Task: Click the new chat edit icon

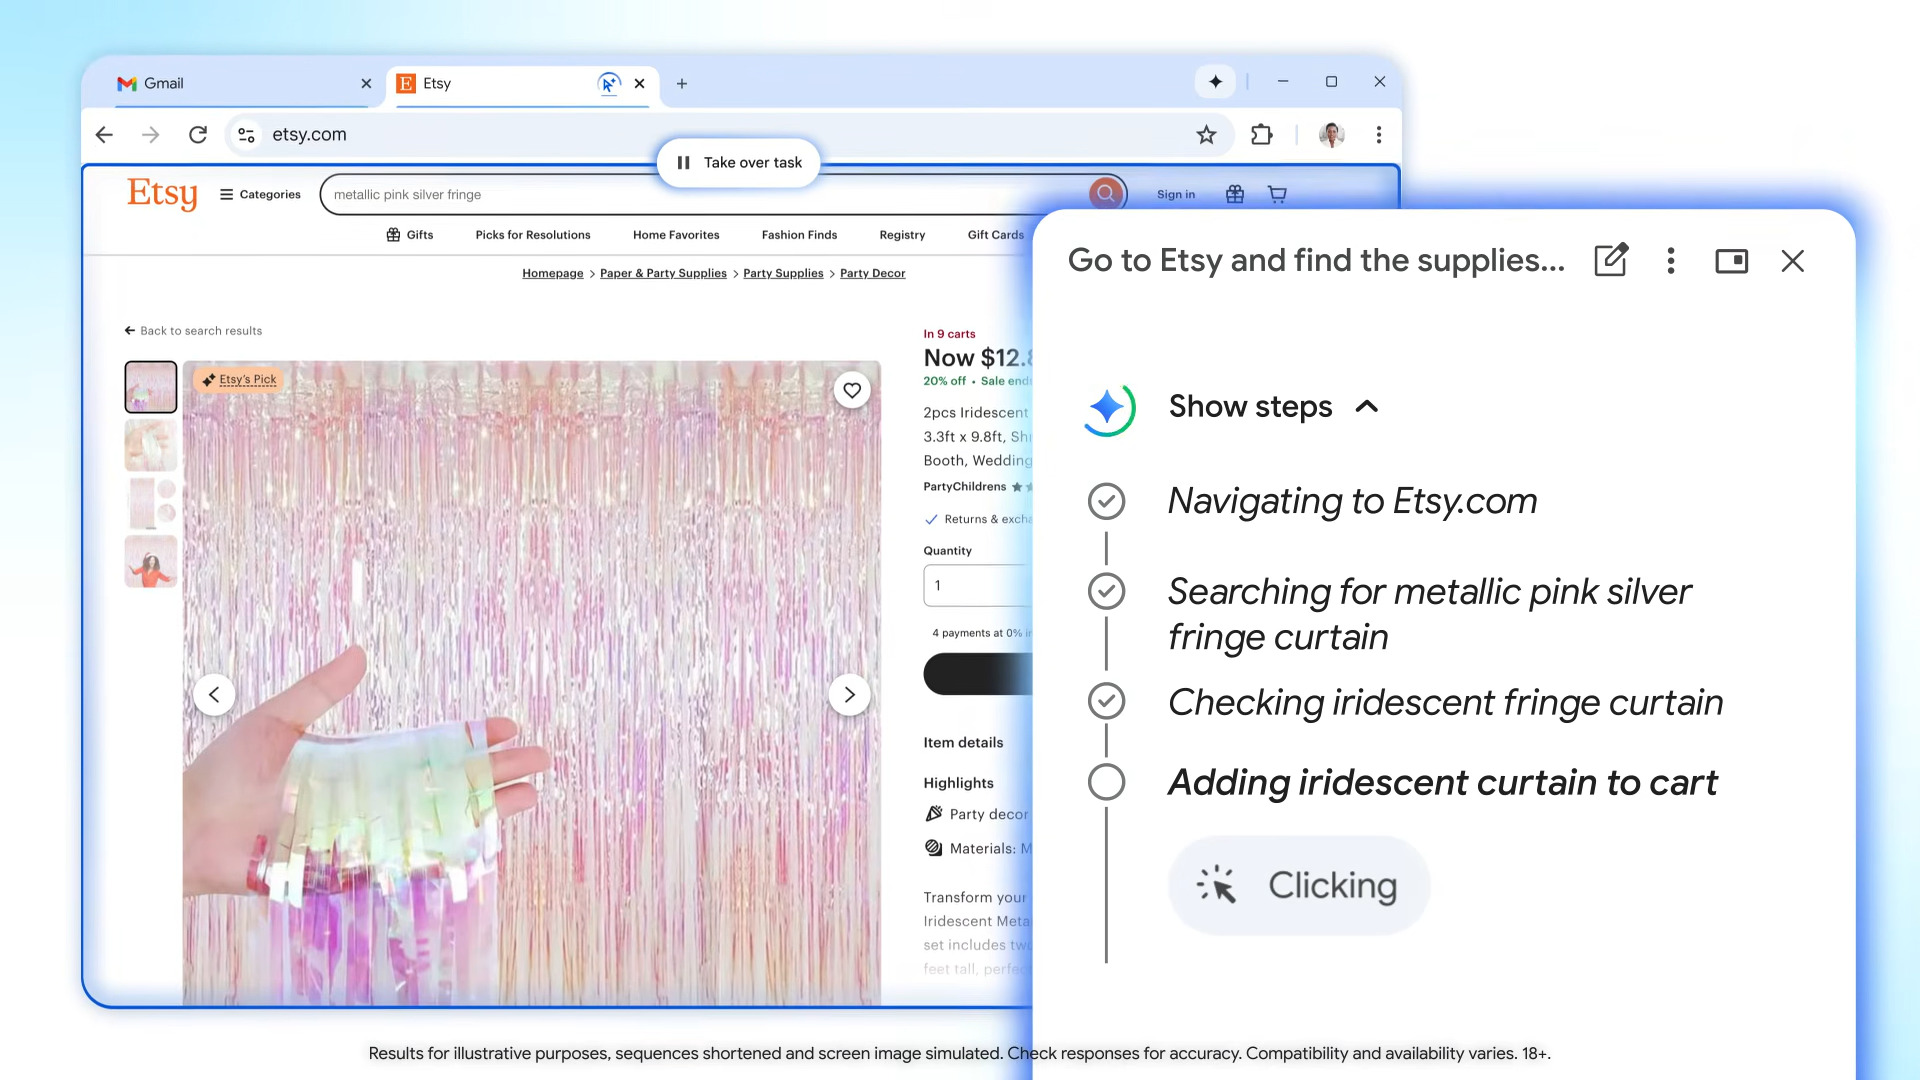Action: point(1610,261)
